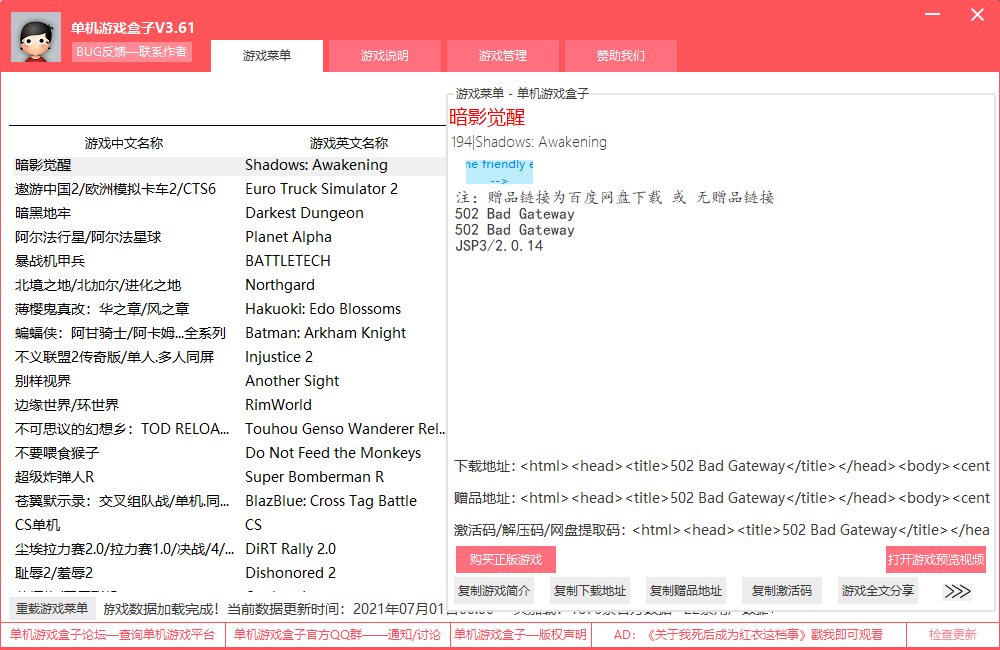The width and height of the screenshot is (1000, 650).
Task: Click 复制赠品地址 button
Action: point(686,591)
